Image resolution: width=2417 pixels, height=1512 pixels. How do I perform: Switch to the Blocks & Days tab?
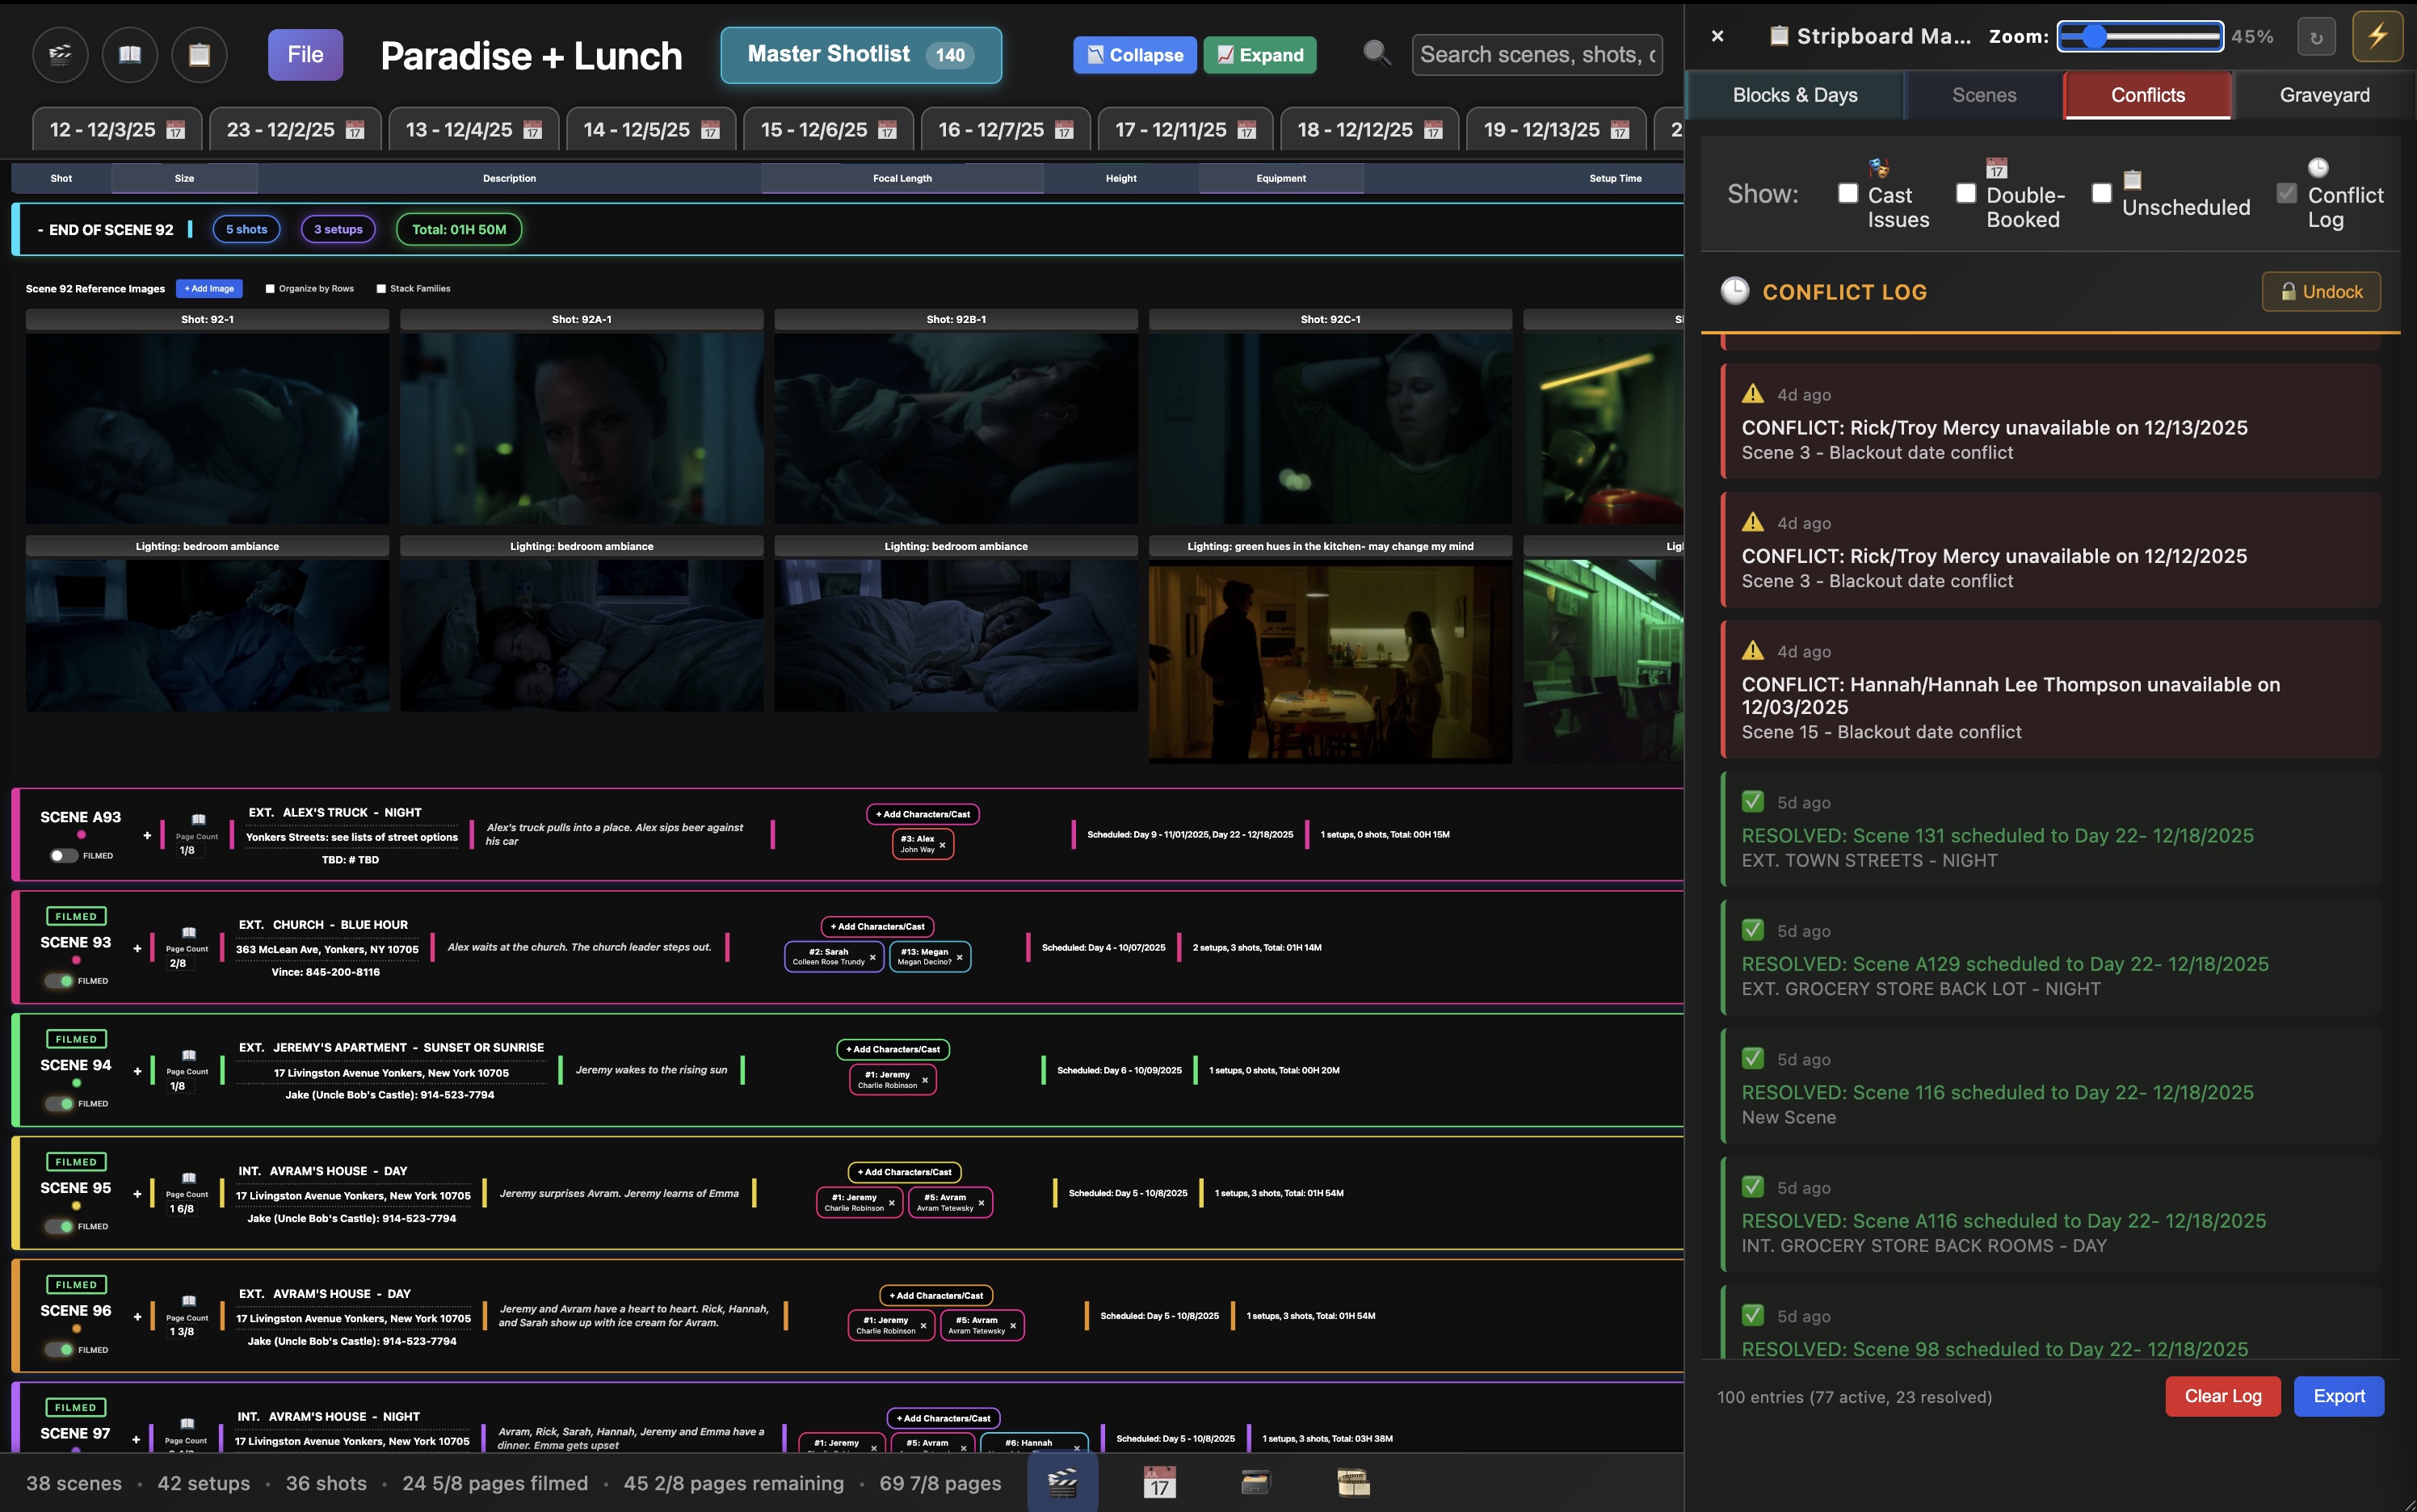pos(1794,95)
